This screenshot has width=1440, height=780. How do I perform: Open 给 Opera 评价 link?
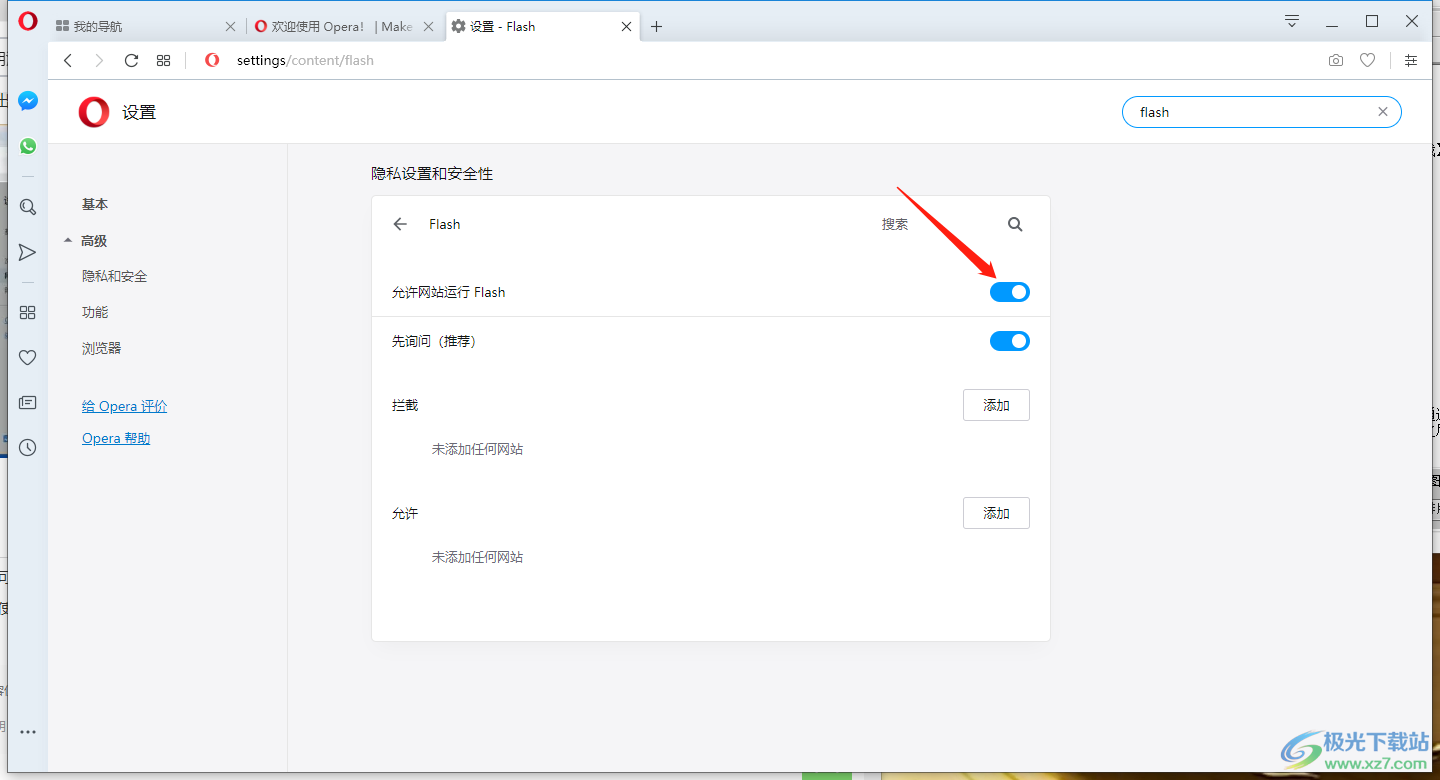tap(125, 406)
